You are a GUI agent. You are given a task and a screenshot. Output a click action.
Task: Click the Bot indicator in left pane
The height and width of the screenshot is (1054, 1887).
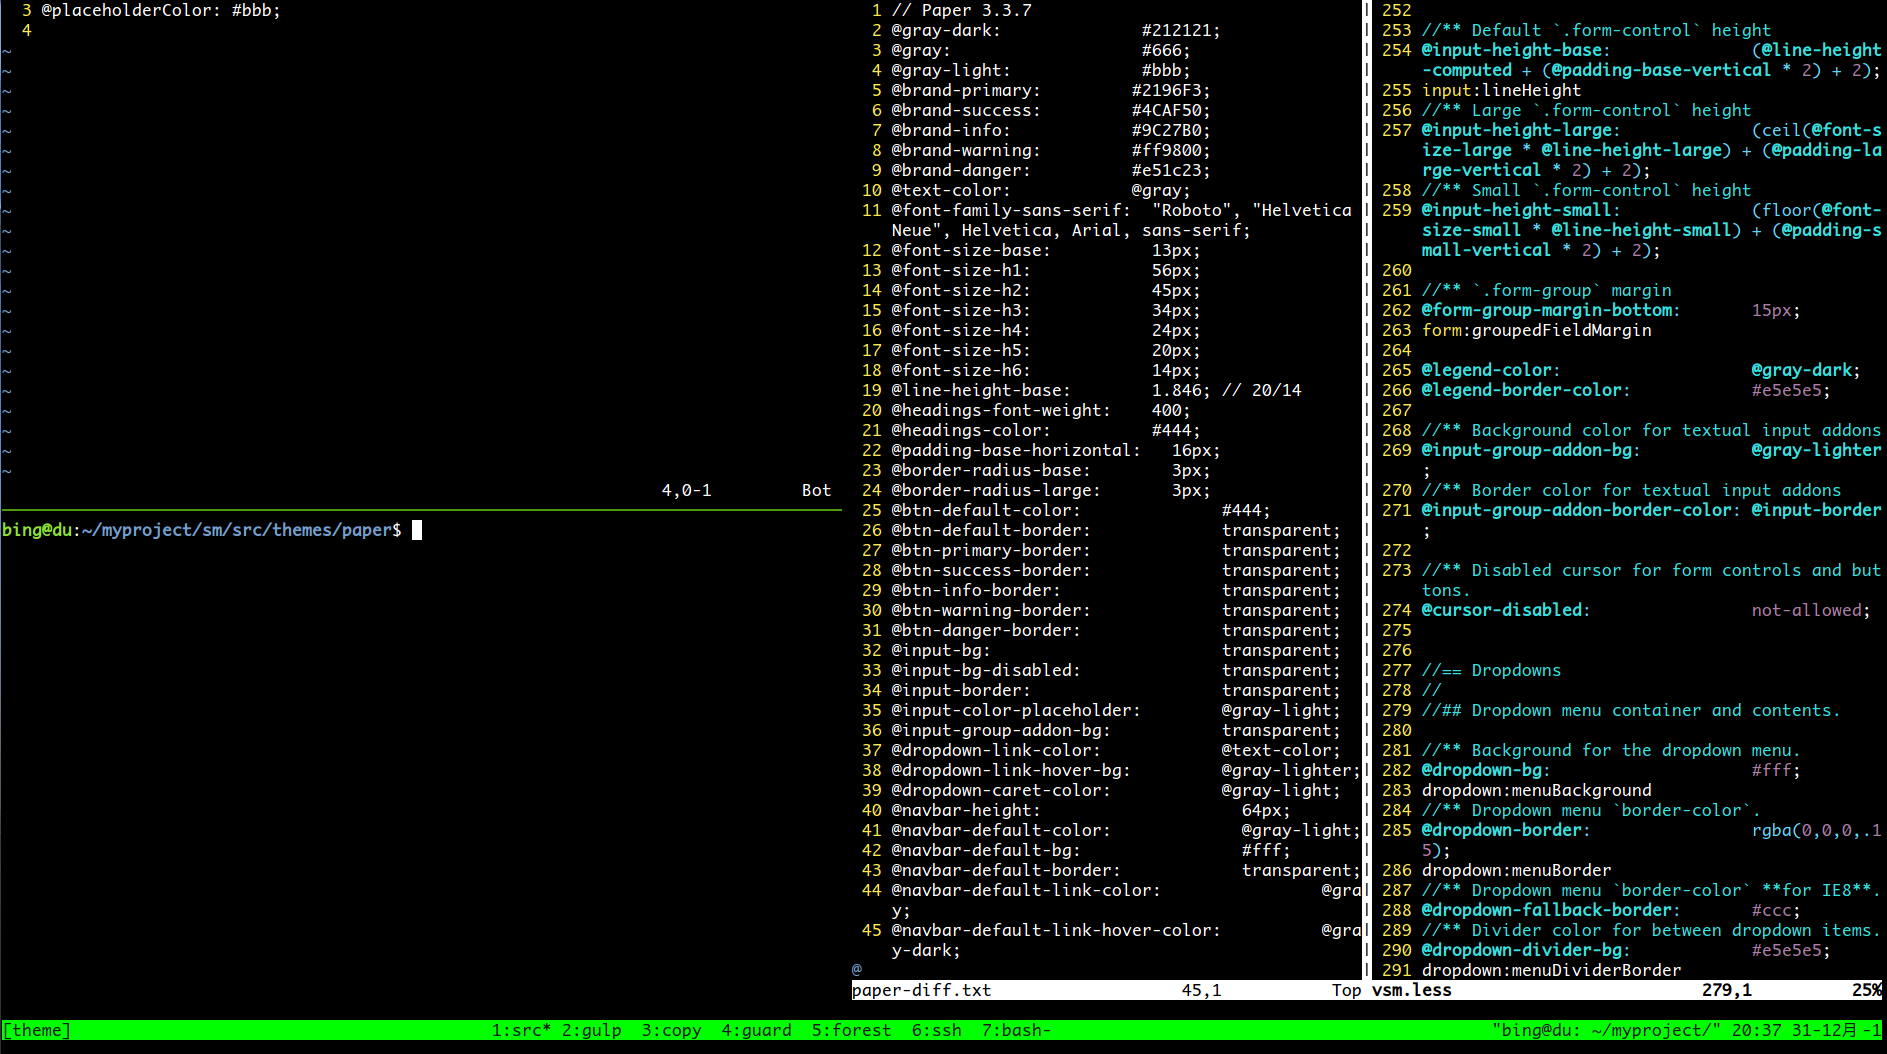(816, 490)
